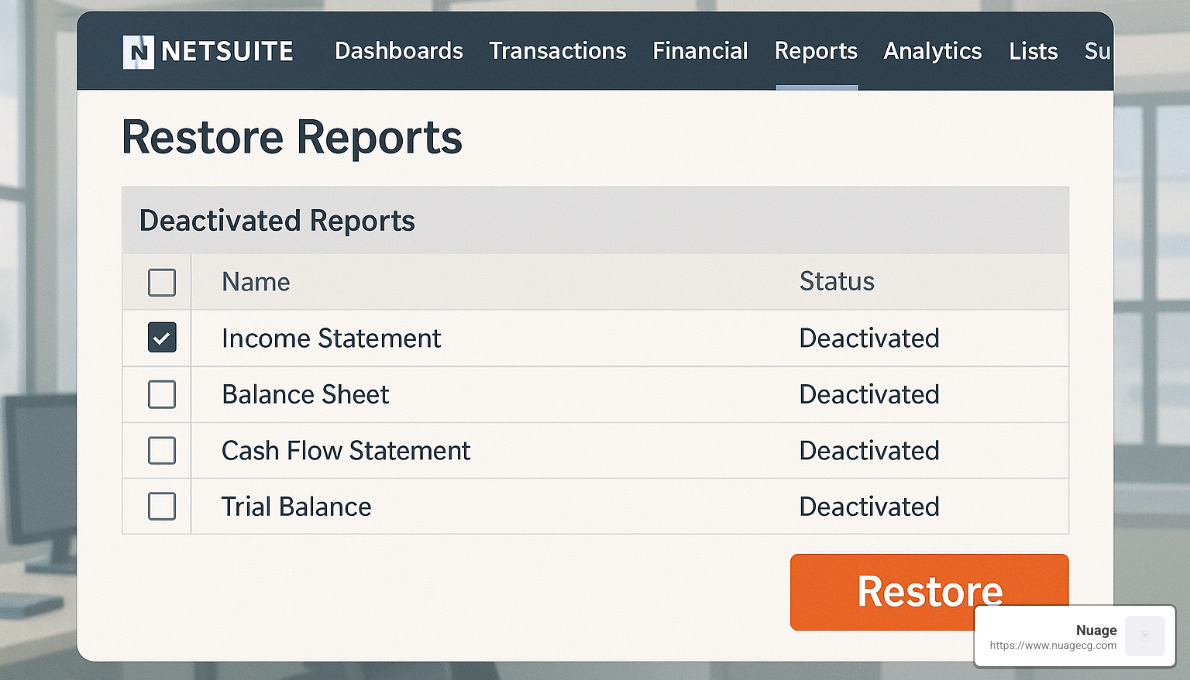Toggle the select-all checkbox in header
1190x680 pixels.
pos(162,282)
